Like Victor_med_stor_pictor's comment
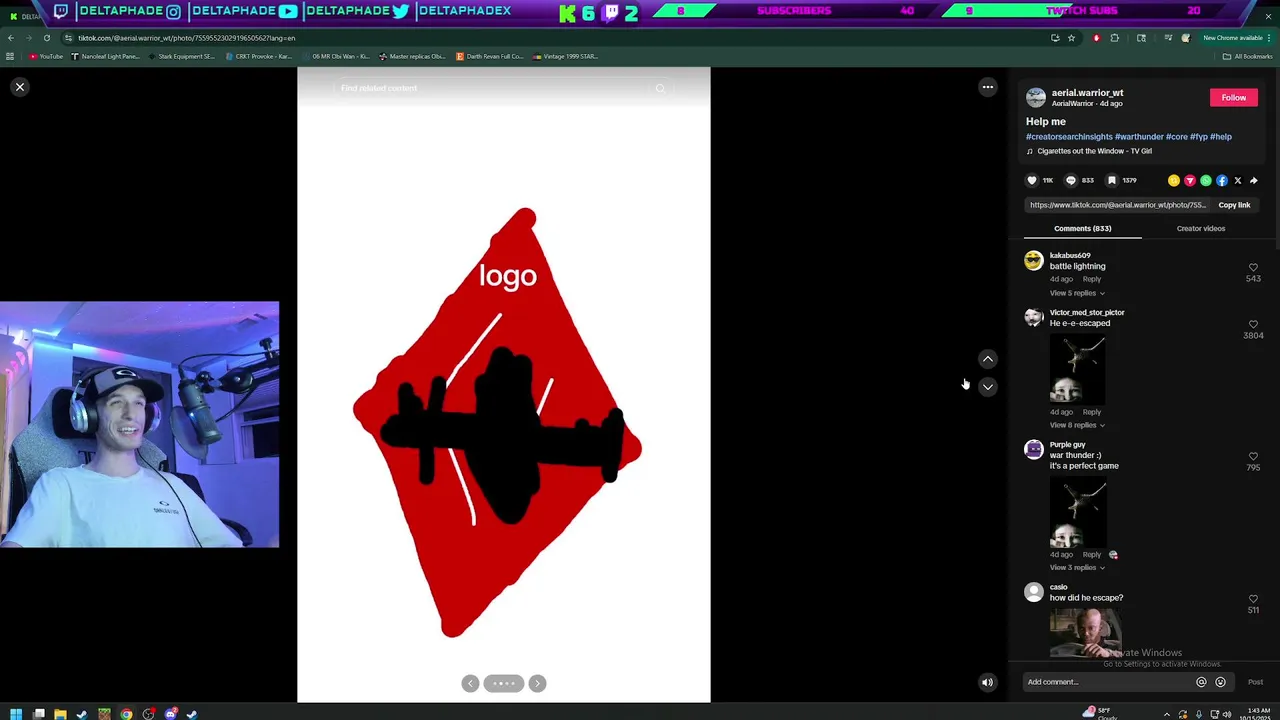1280x720 pixels. (1253, 325)
